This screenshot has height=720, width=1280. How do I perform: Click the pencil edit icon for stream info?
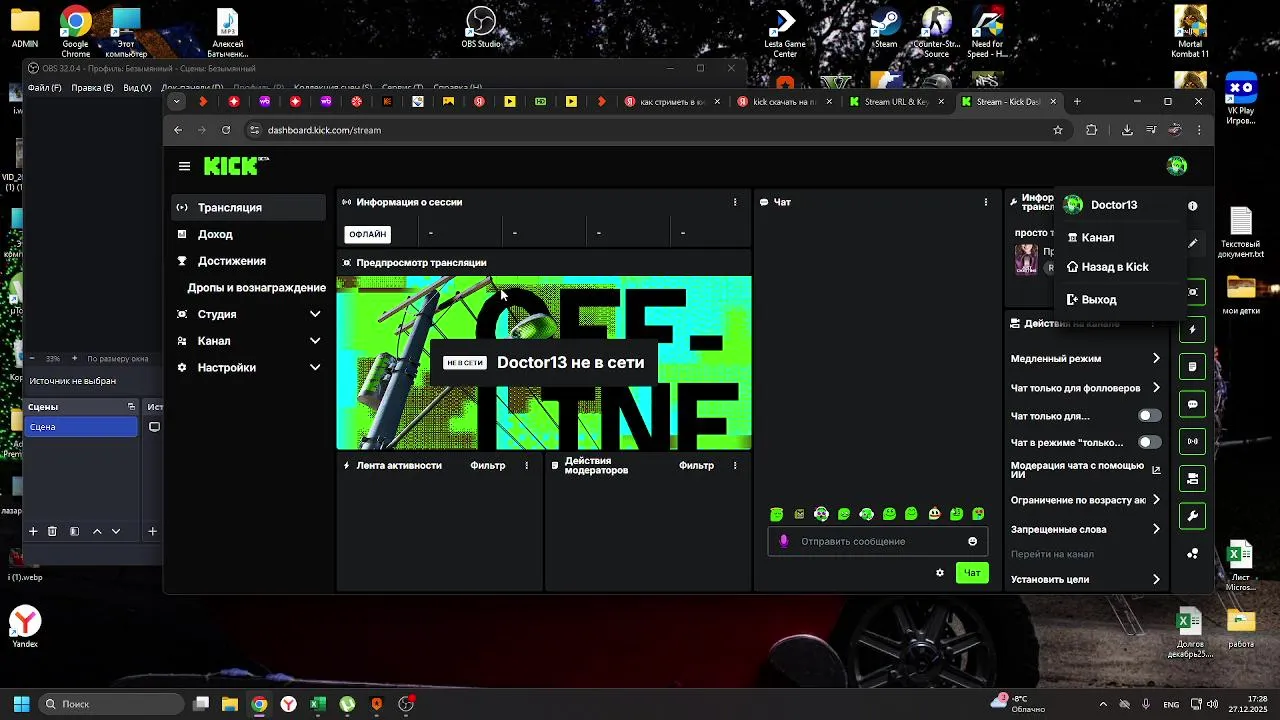[1192, 243]
